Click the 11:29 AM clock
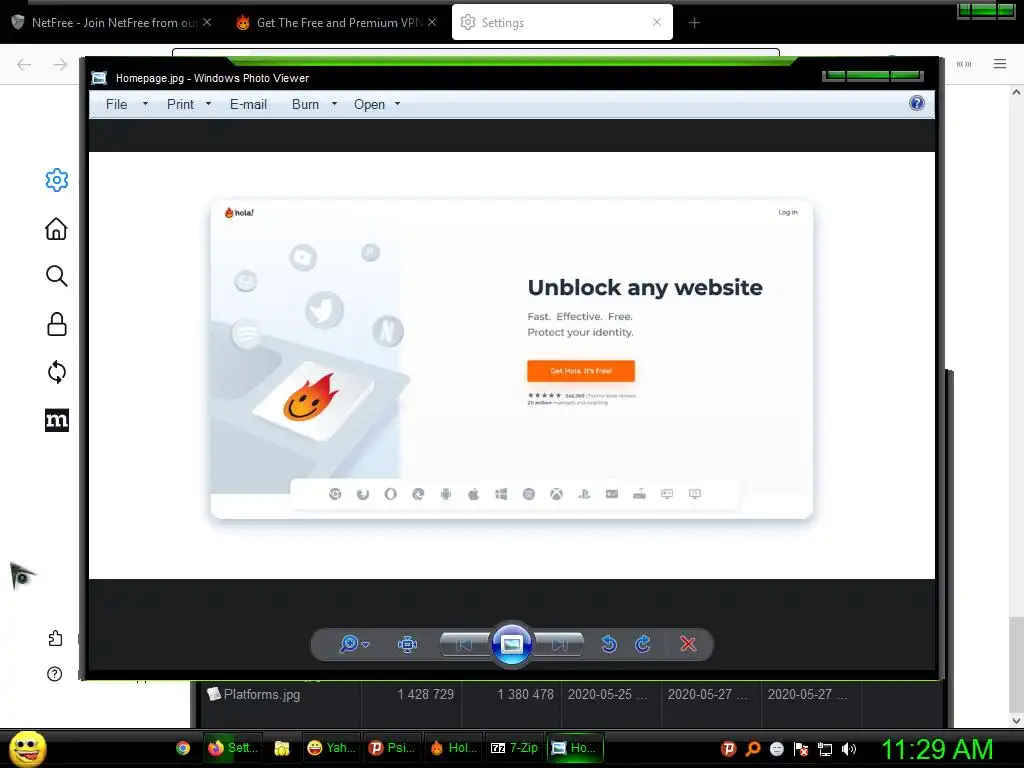The image size is (1024, 768). point(937,749)
